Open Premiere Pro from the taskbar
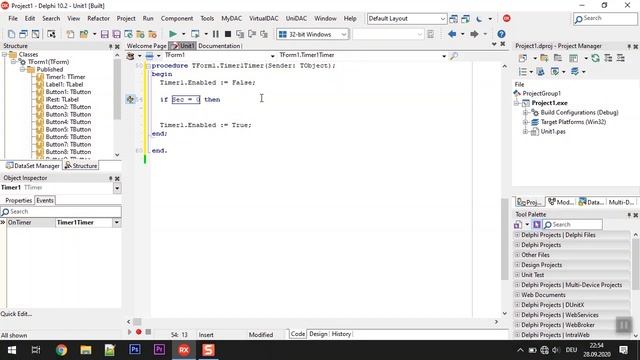This screenshot has height=360, width=640. pyautogui.click(x=159, y=350)
